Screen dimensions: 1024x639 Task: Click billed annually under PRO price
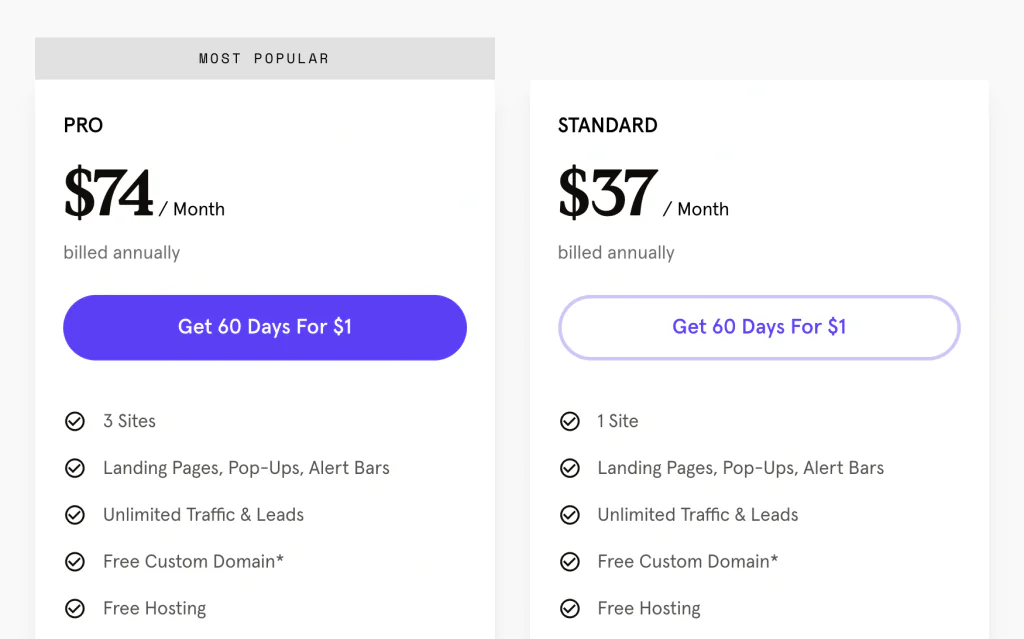(x=121, y=253)
